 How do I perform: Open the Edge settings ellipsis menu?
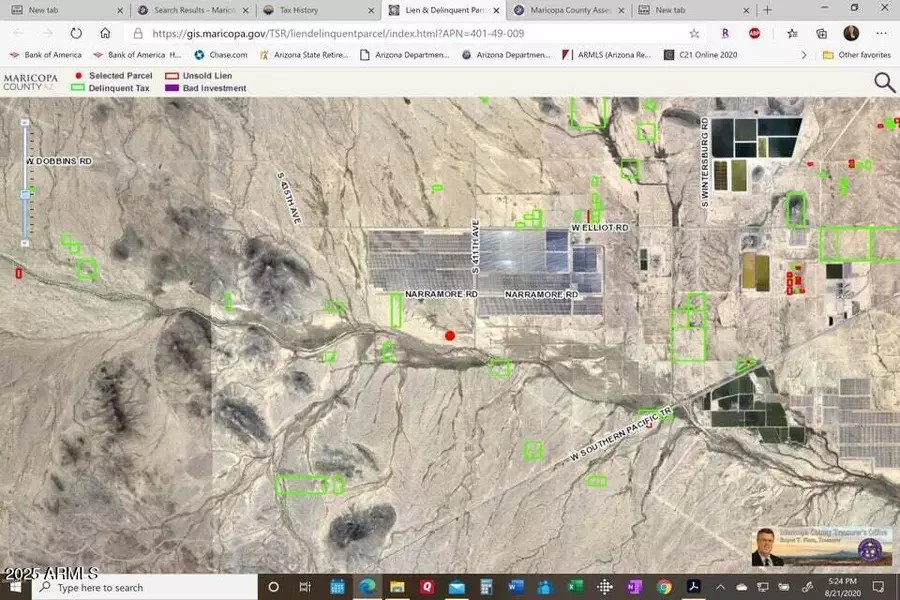pyautogui.click(x=880, y=32)
